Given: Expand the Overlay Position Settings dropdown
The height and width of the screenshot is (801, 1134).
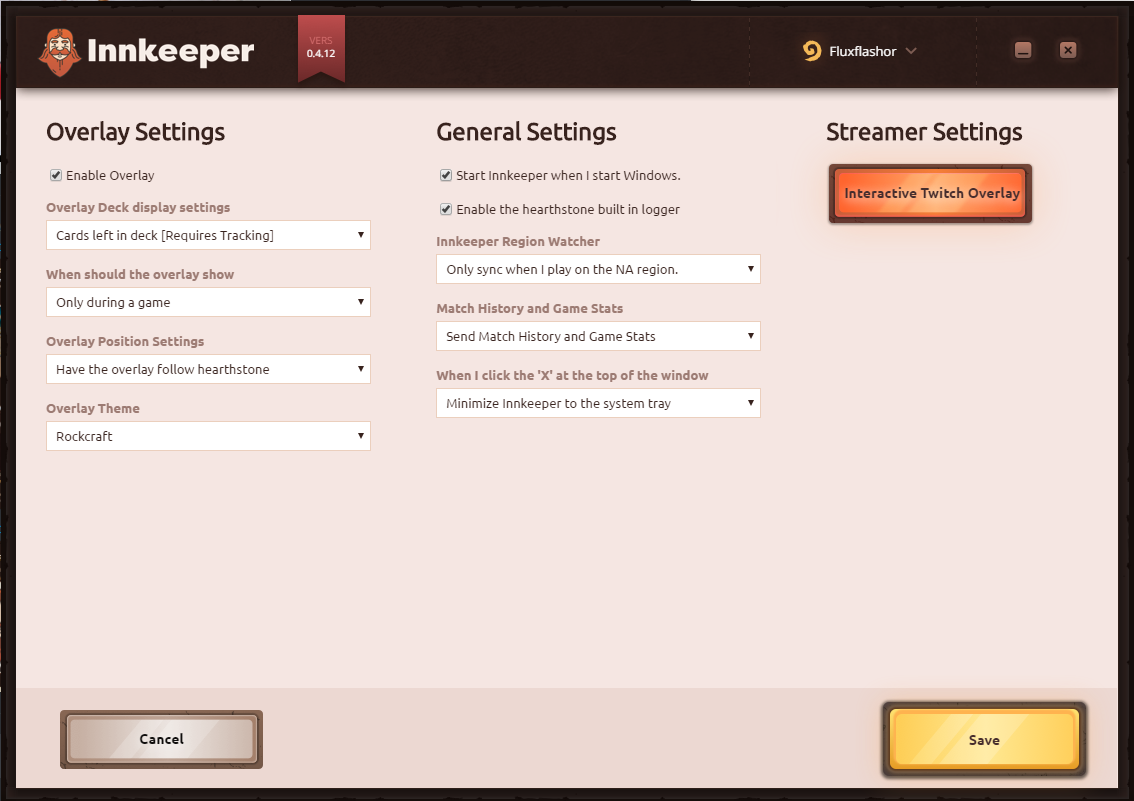Looking at the screenshot, I should click(207, 369).
